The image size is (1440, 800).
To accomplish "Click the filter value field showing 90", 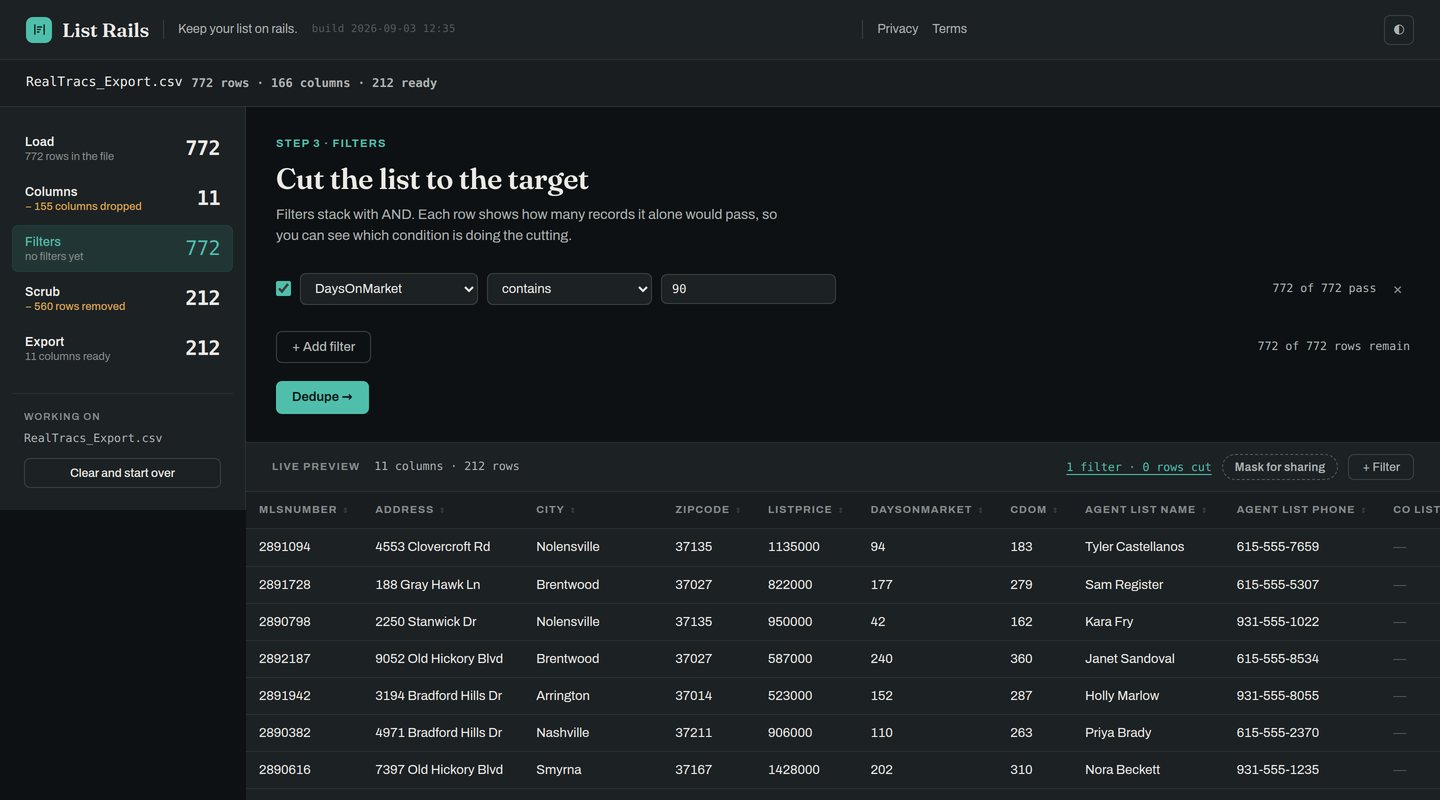I will click(x=748, y=289).
